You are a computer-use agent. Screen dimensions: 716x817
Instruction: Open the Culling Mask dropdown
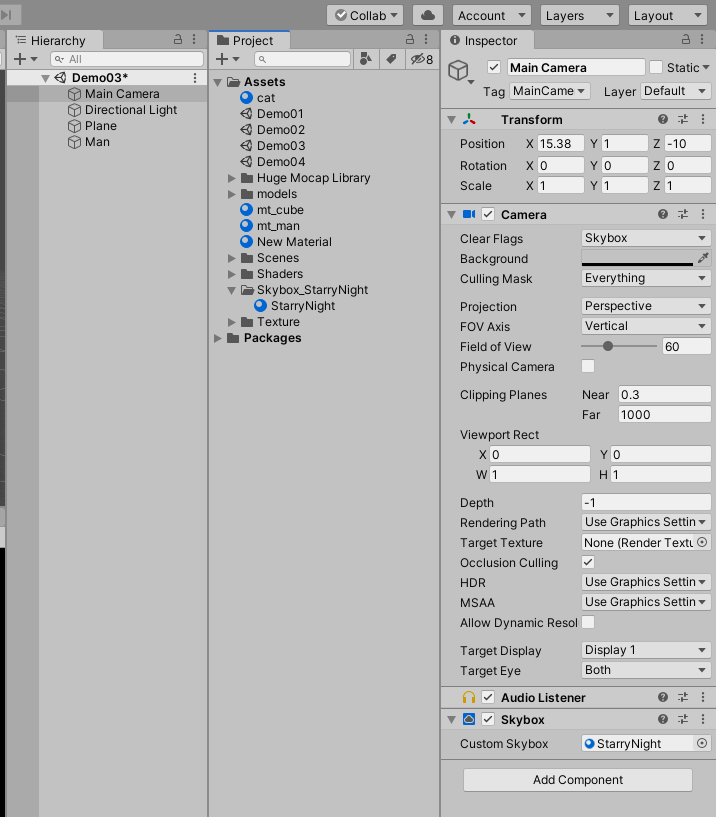pyautogui.click(x=646, y=278)
